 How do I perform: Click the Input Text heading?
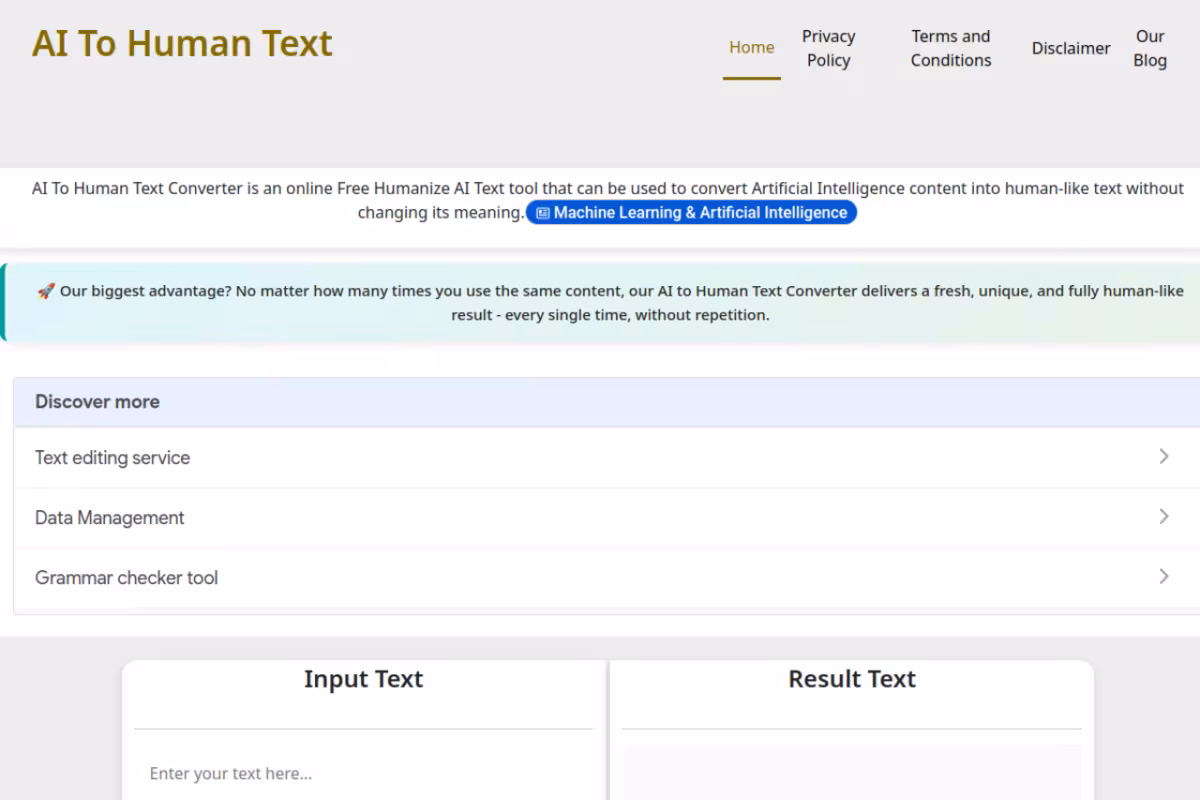click(x=364, y=679)
